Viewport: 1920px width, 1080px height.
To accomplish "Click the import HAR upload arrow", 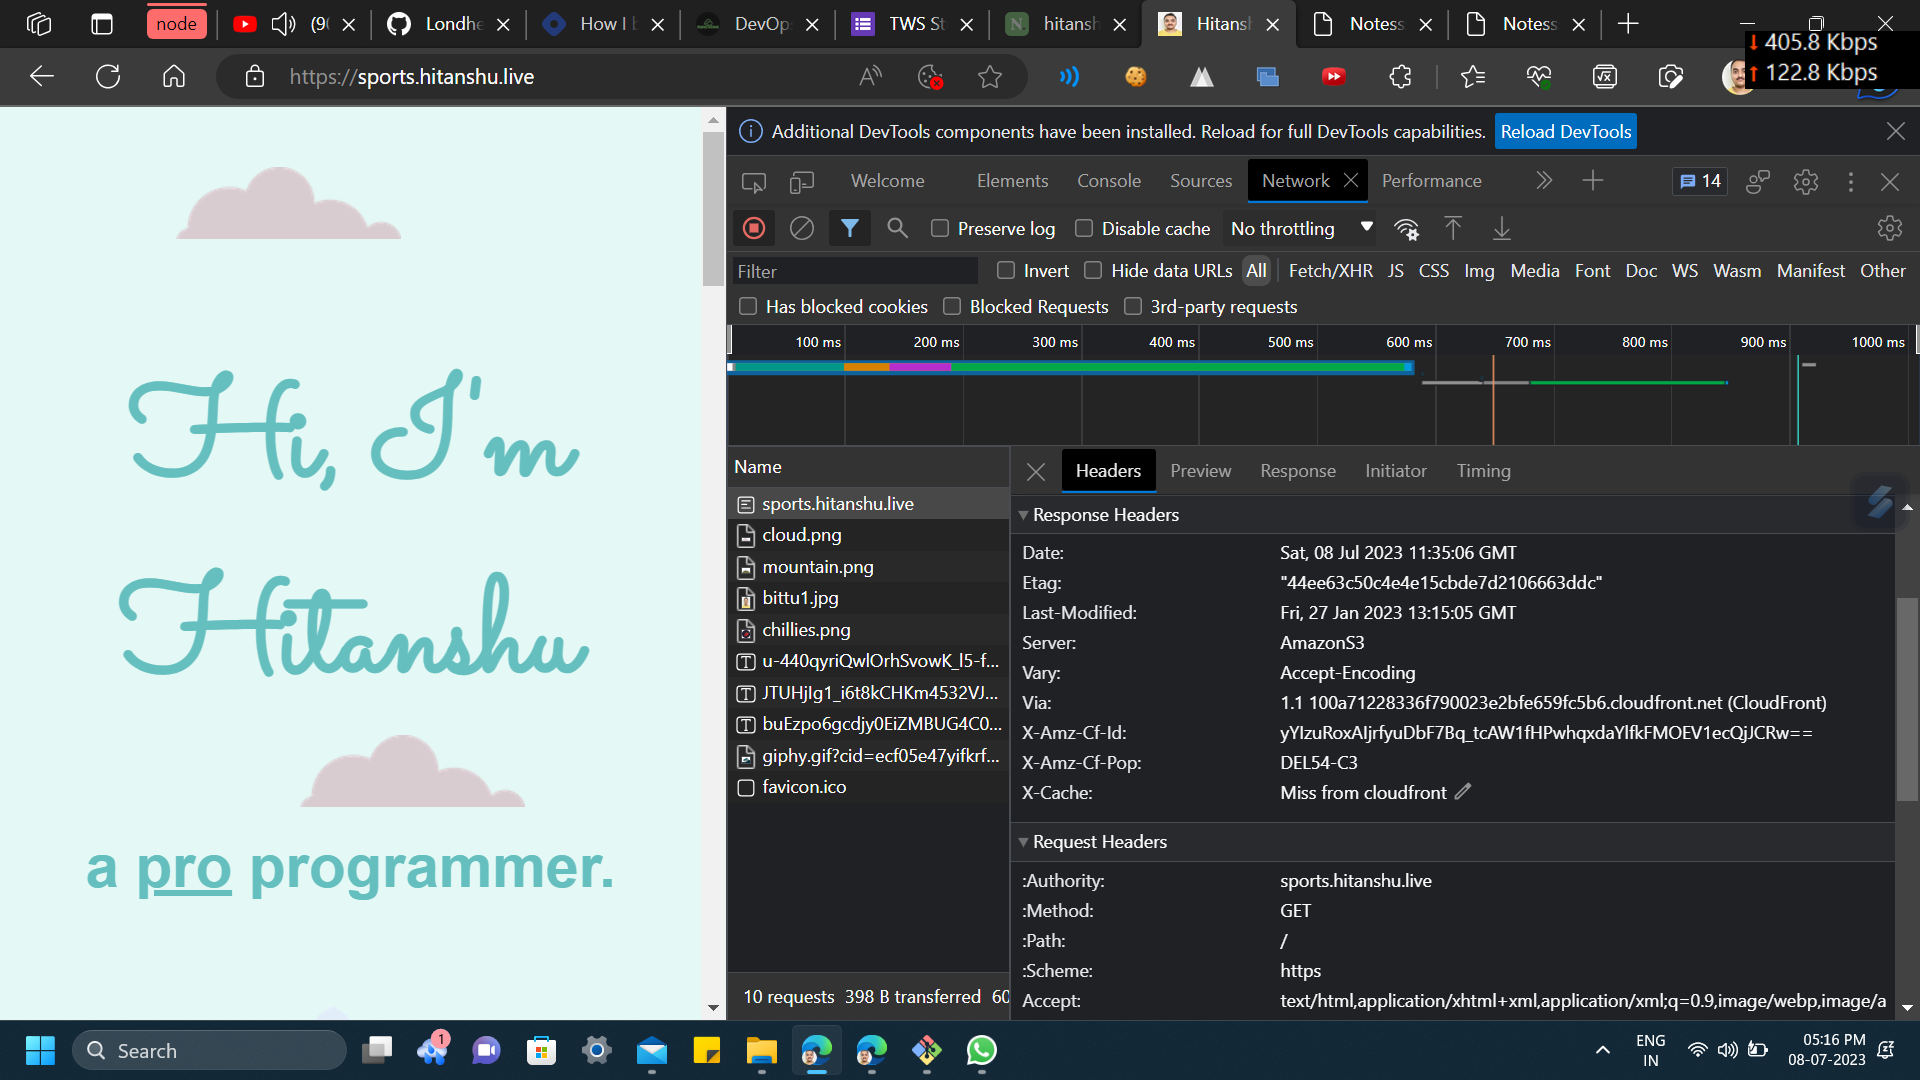I will click(1453, 229).
